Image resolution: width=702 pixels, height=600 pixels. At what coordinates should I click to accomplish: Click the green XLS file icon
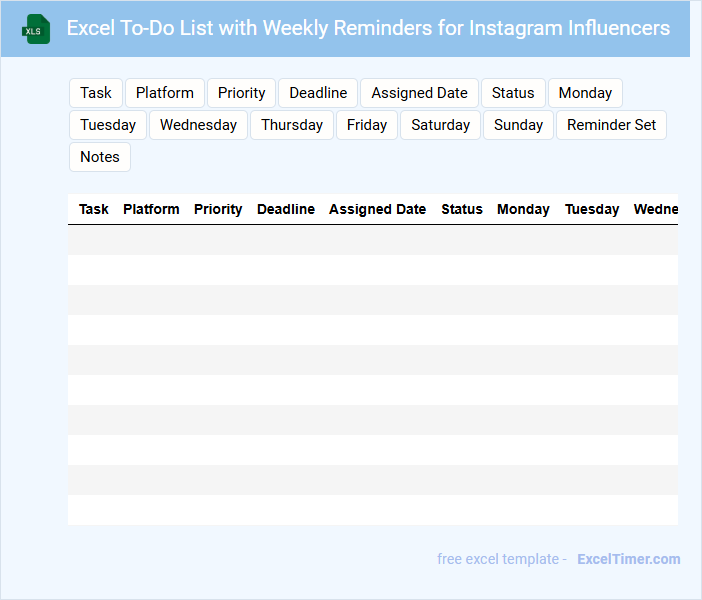[x=37, y=29]
